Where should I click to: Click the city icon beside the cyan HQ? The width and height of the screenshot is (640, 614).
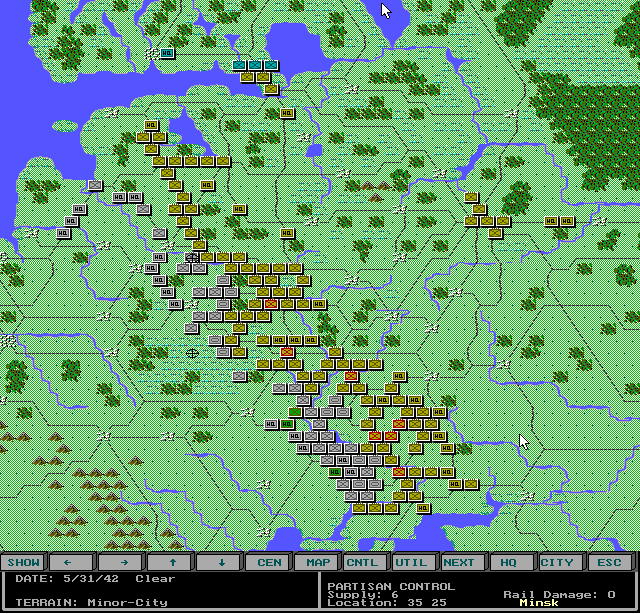pos(152,53)
